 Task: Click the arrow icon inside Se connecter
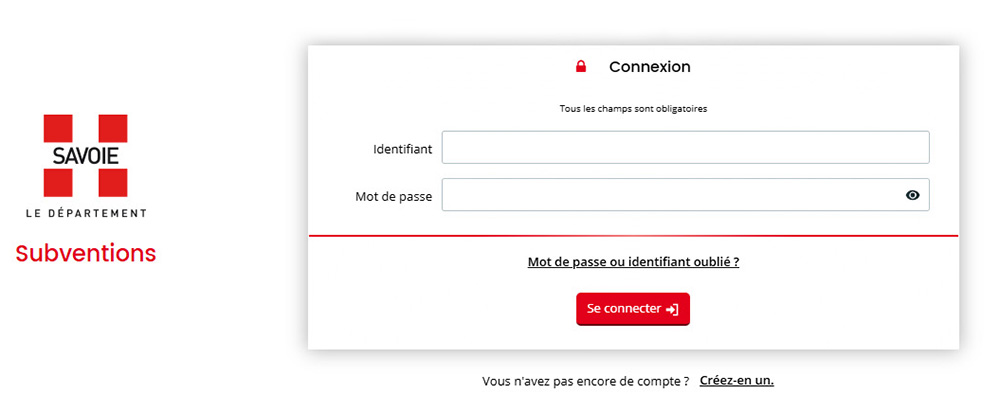pos(672,309)
